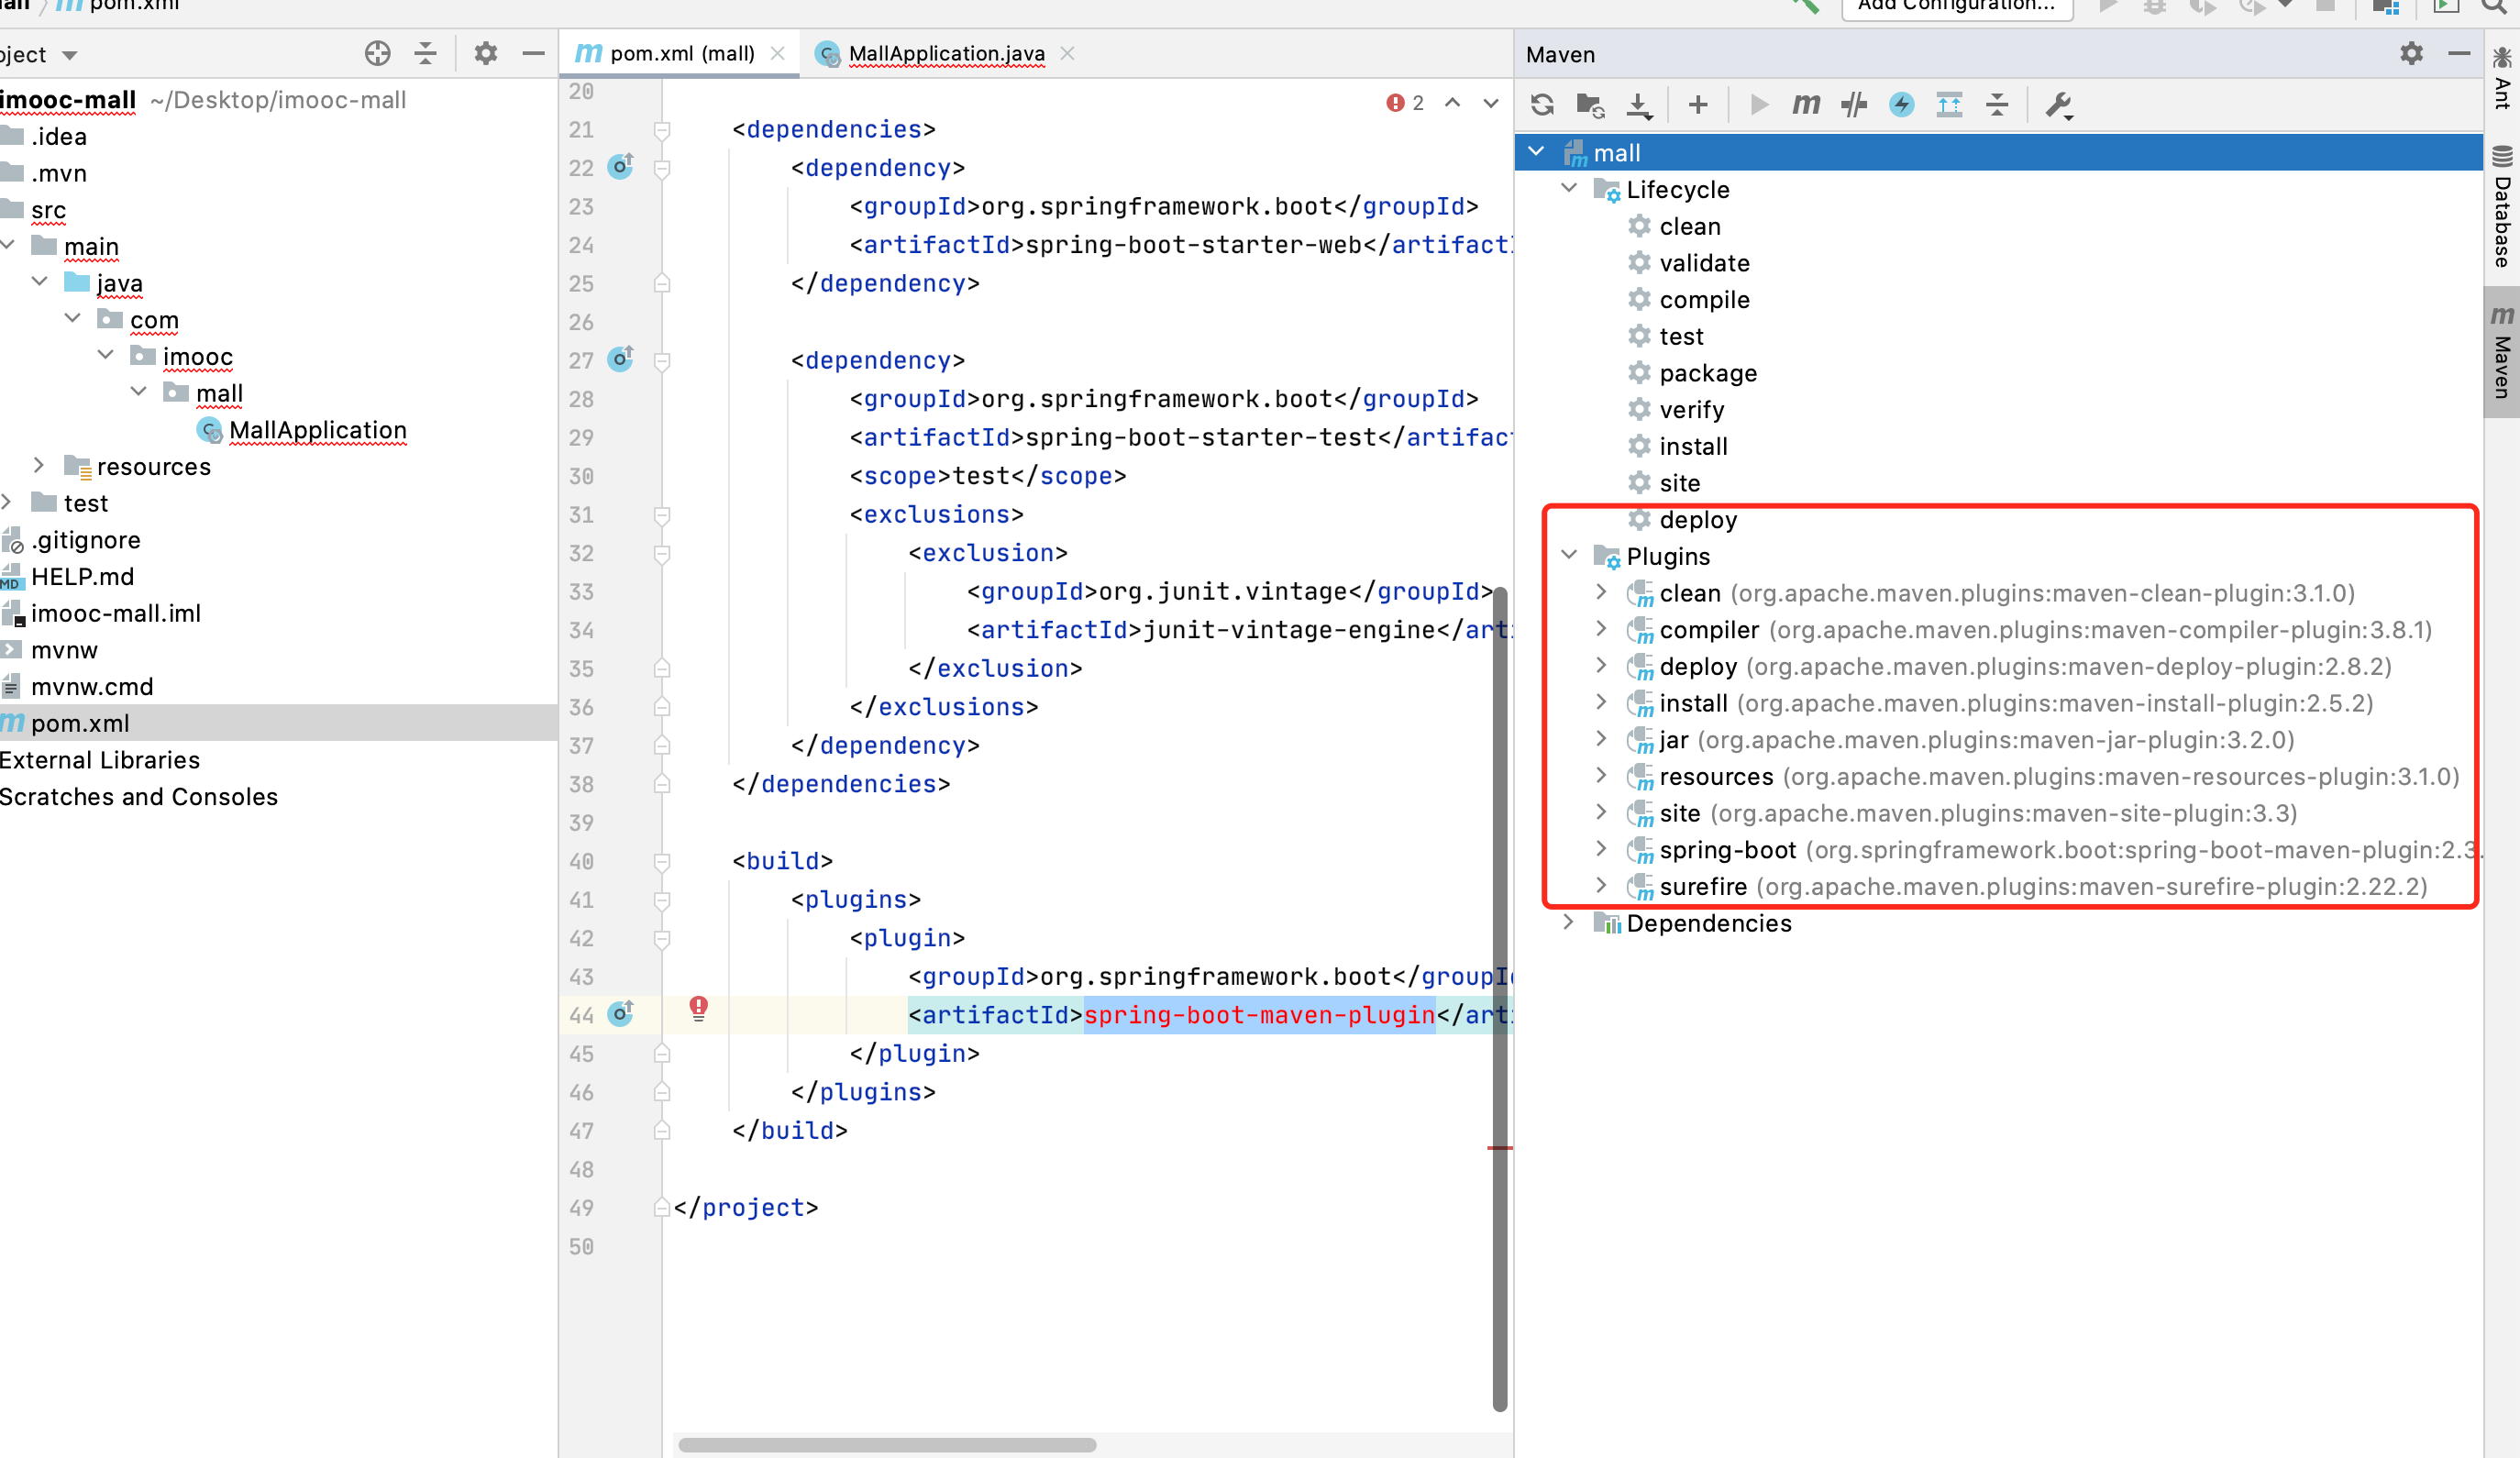2520x1458 pixels.
Task: Toggle Skip Tests mode icon
Action: pos(1854,104)
